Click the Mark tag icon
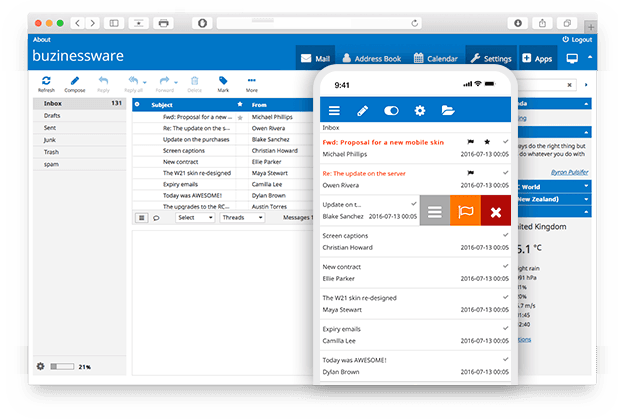The image size is (618, 419). (x=223, y=81)
